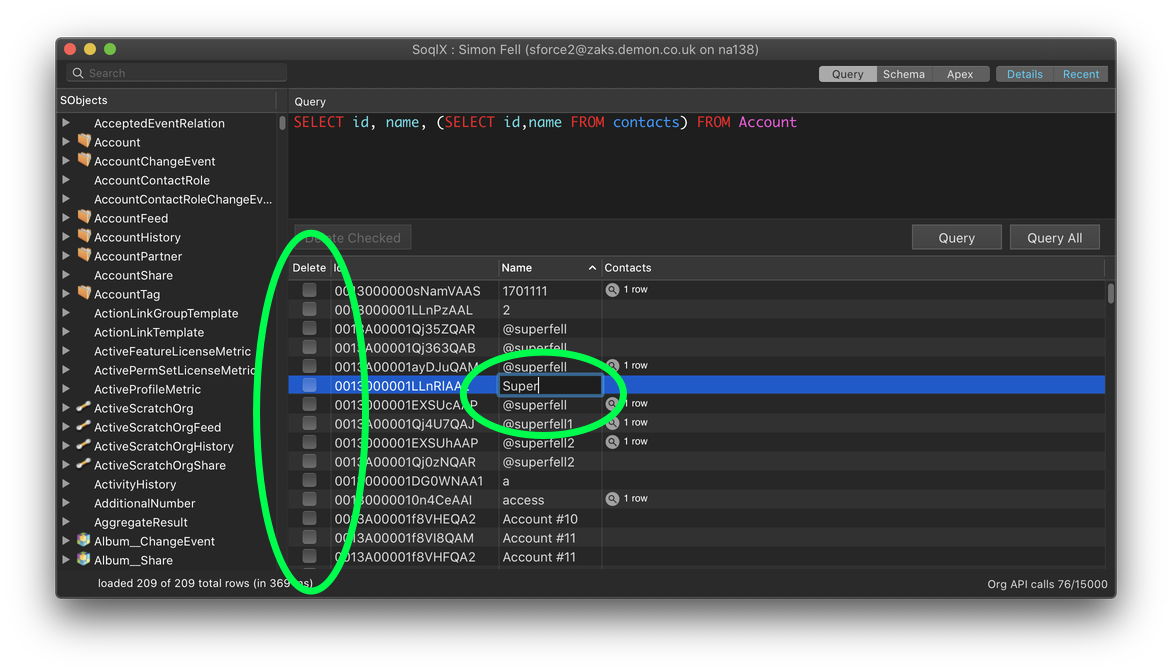Screen dimensions: 1172x672
Task: Toggle the Recent panel
Action: pos(1081,74)
